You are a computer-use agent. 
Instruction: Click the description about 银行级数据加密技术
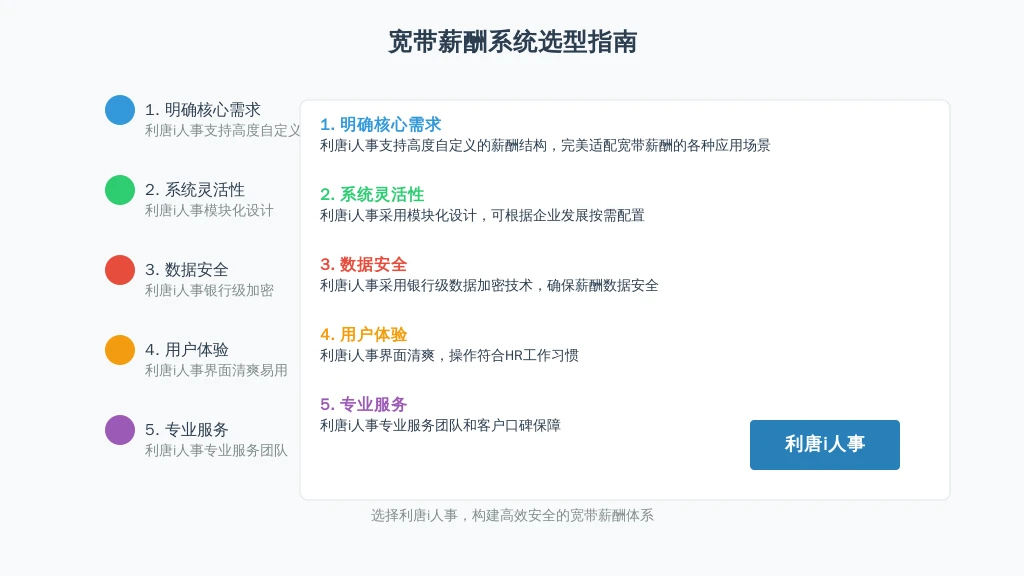click(489, 285)
